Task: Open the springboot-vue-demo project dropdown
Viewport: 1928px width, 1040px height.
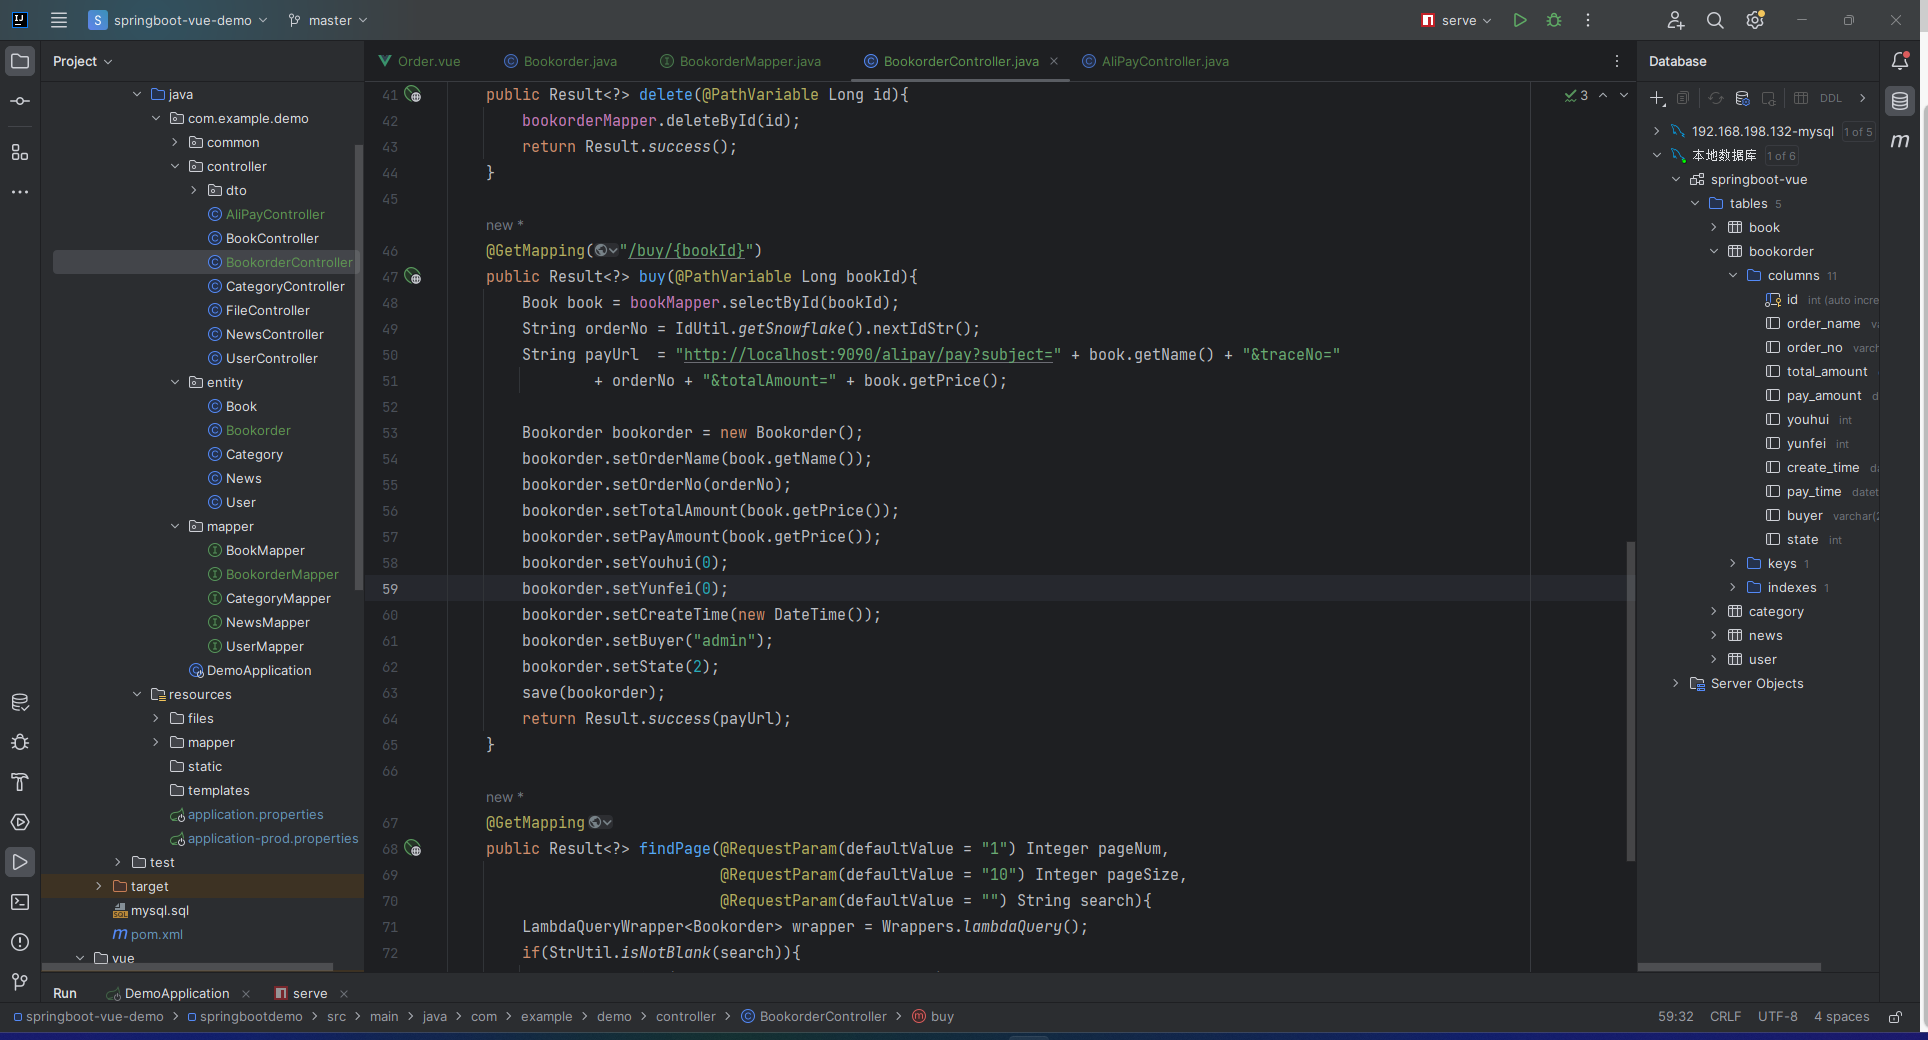Action: [179, 20]
